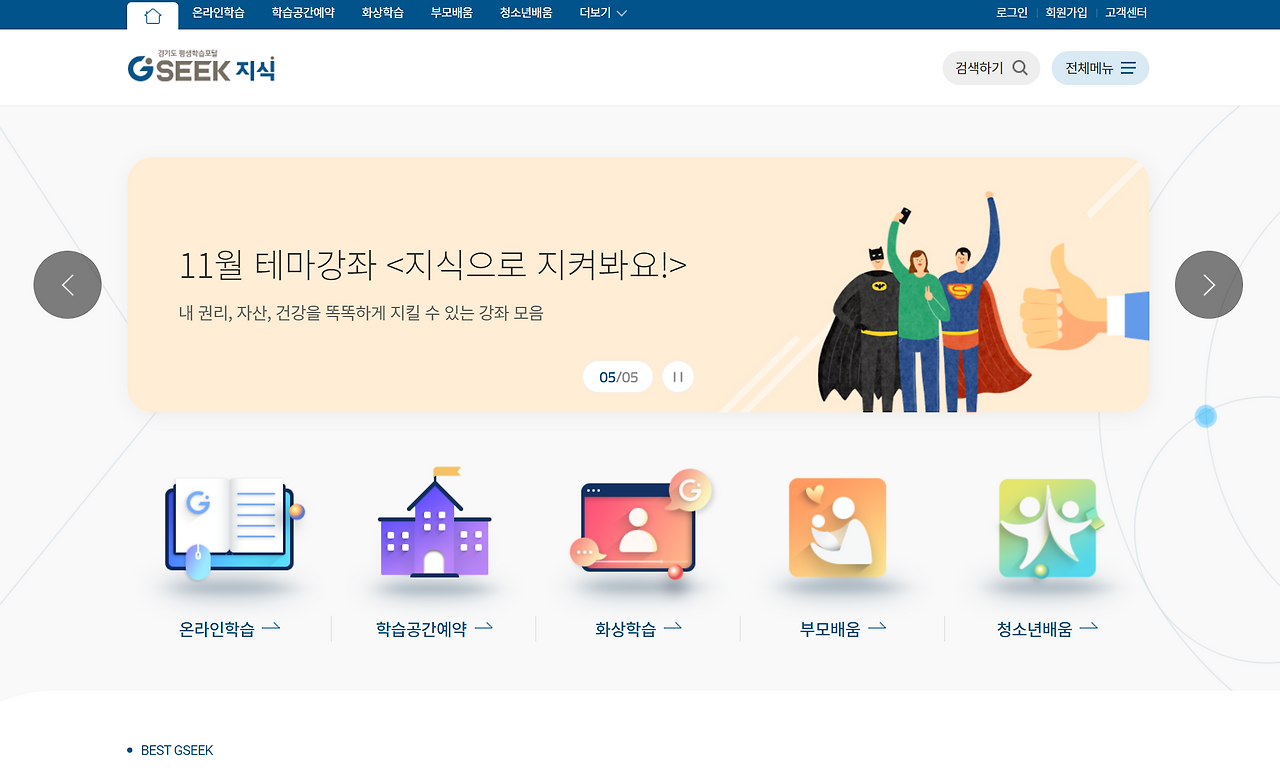Select the home tab icon in navigation

point(152,13)
